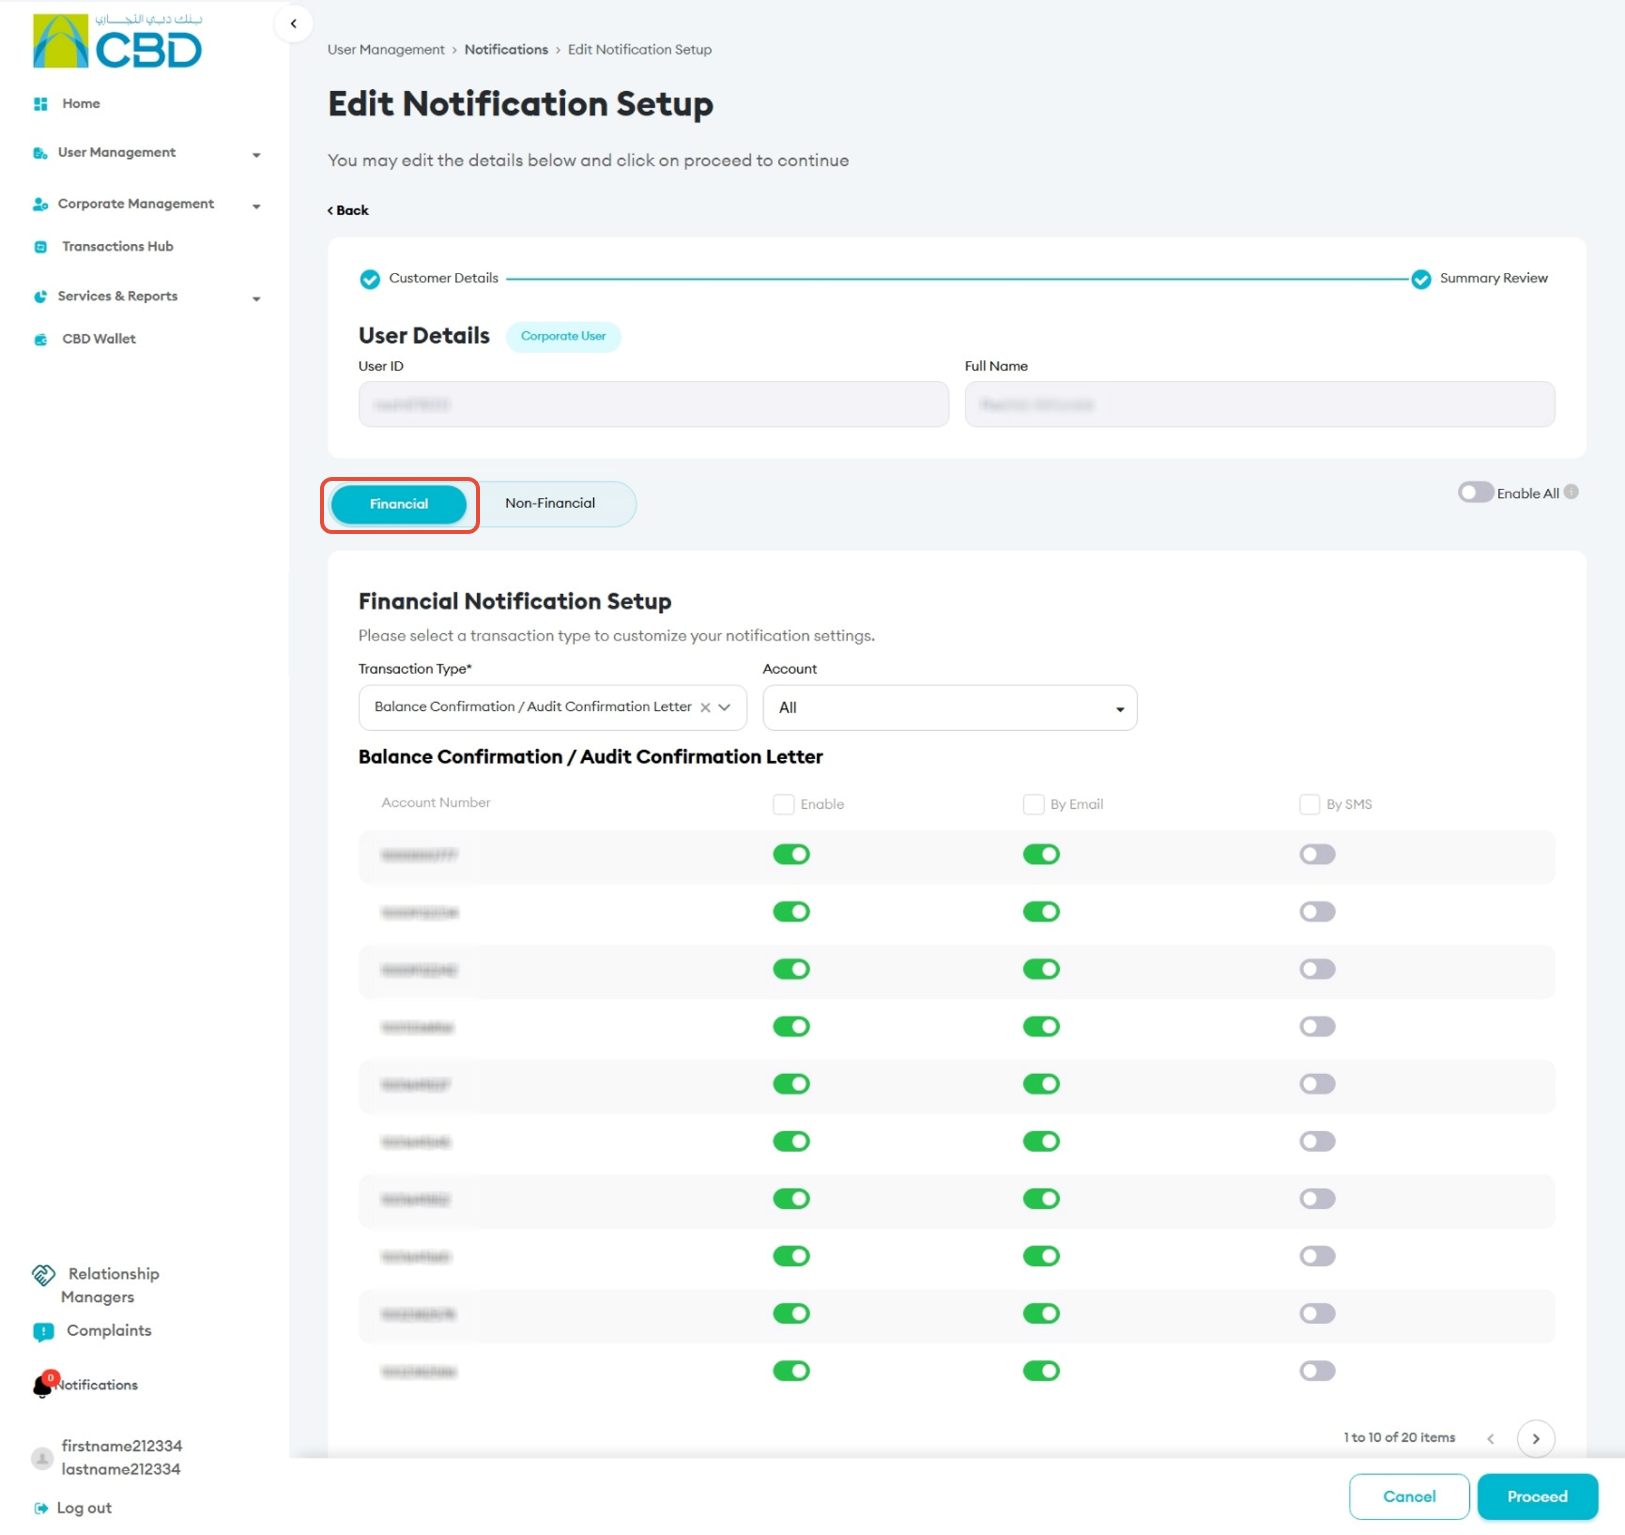Toggle By SMS switch in first account row
The height and width of the screenshot is (1535, 1625).
1317,855
